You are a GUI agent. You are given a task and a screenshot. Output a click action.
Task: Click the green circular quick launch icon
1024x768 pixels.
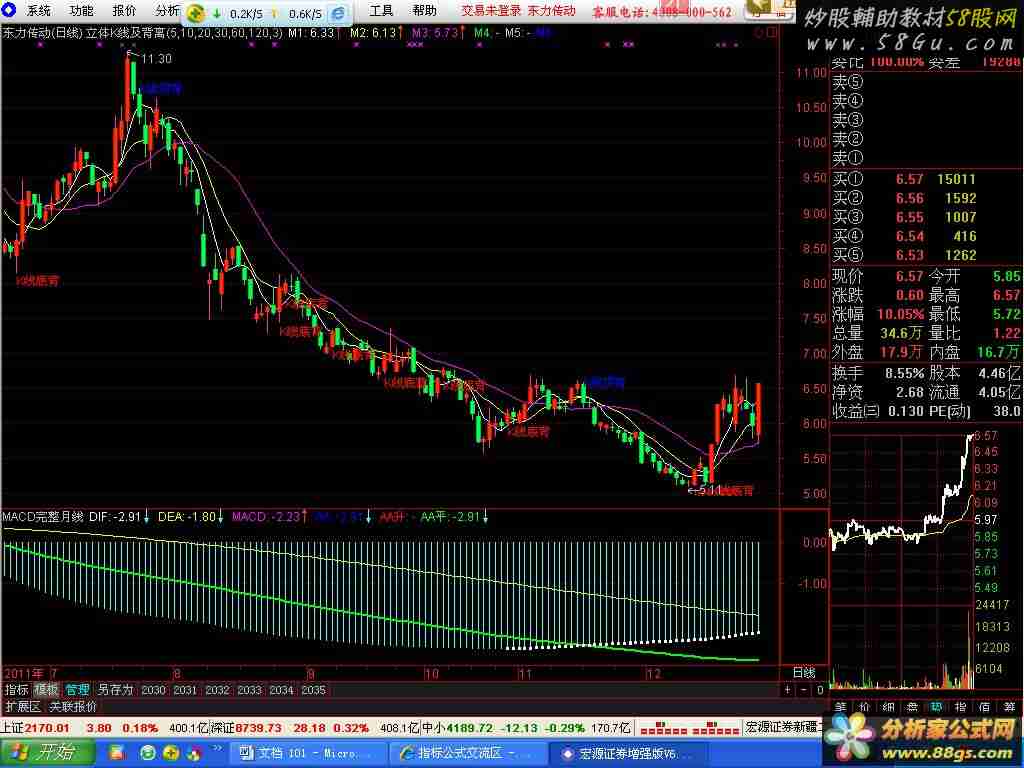coord(148,753)
